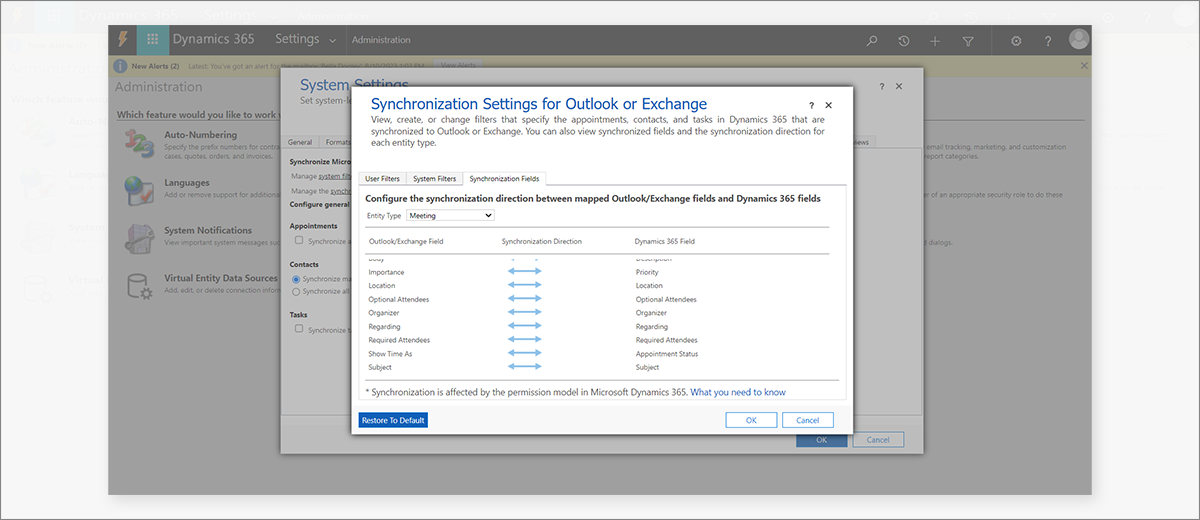Image resolution: width=1200 pixels, height=520 pixels.
Task: Click the search magnifier icon in top bar
Action: [x=872, y=41]
